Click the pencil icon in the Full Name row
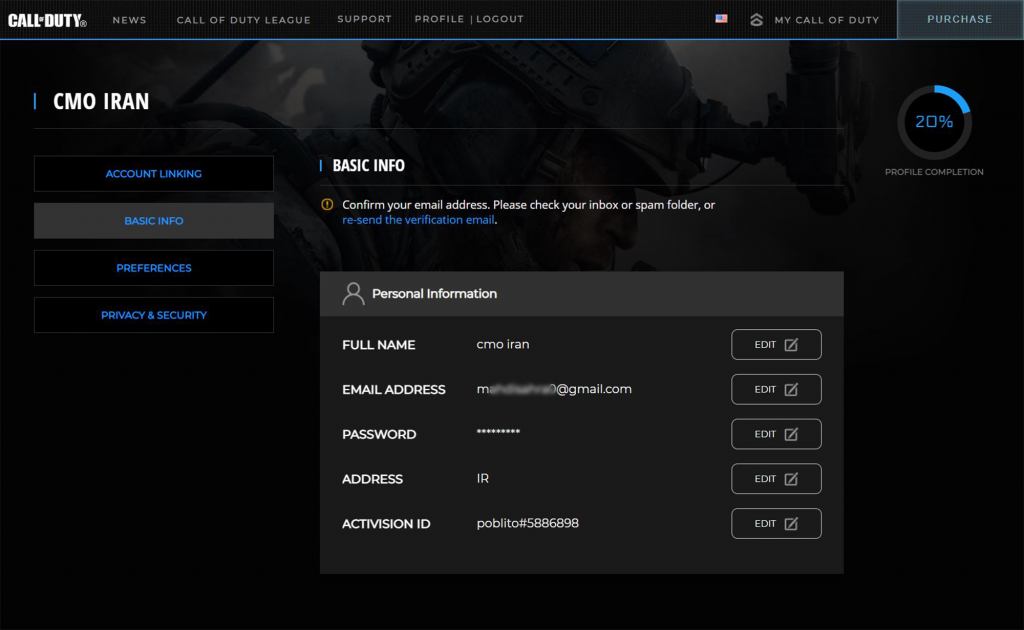 [x=791, y=345]
